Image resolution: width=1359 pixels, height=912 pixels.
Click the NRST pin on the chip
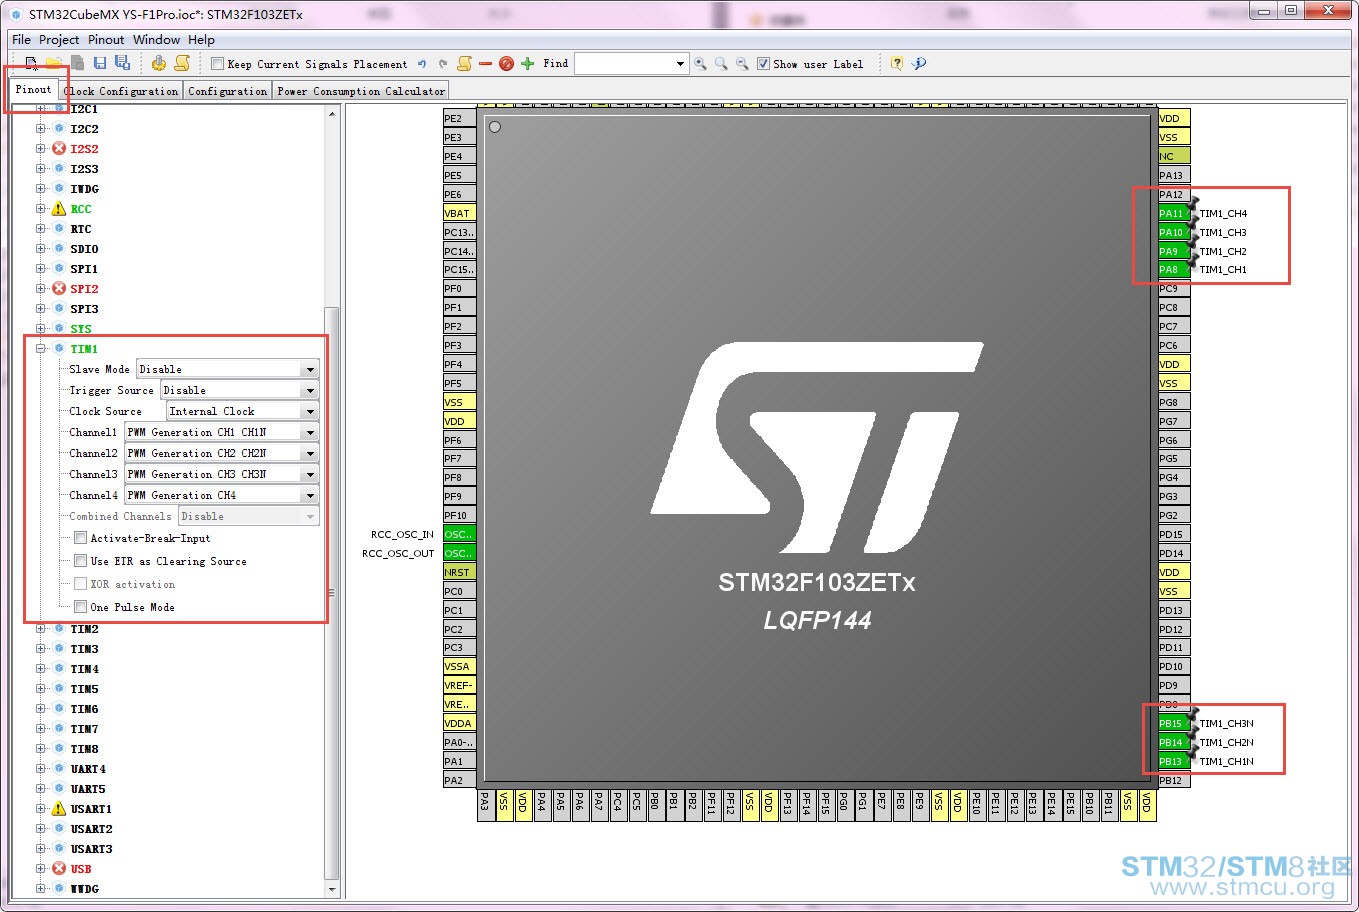(x=459, y=572)
